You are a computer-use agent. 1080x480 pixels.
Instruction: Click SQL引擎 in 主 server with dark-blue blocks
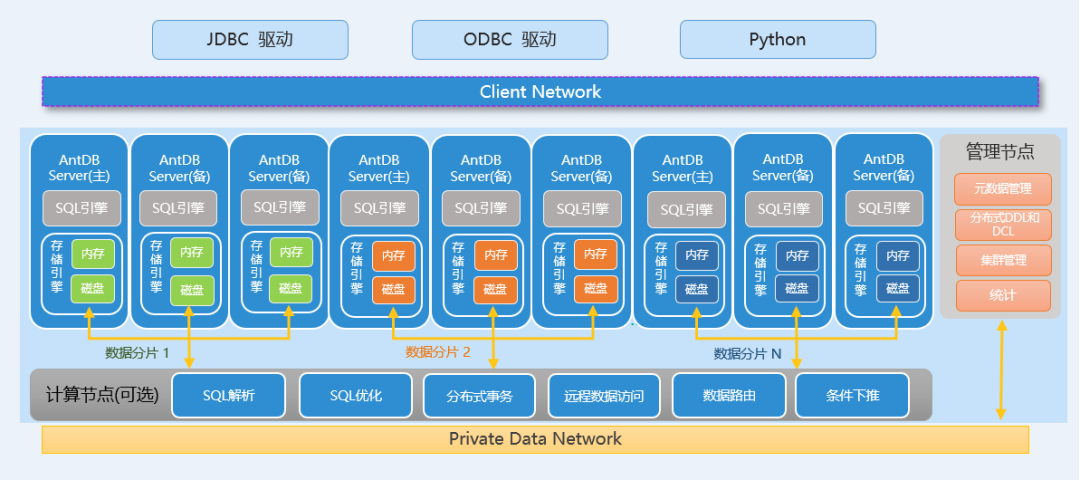(x=686, y=210)
